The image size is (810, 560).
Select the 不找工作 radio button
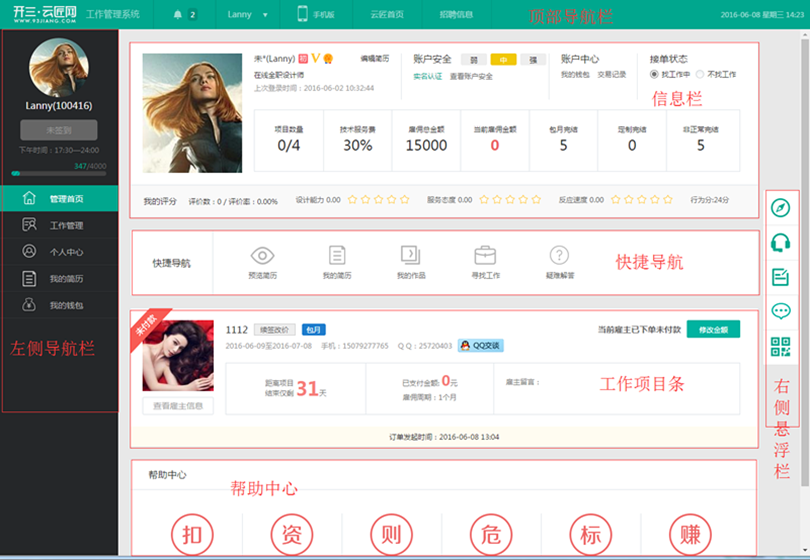pyautogui.click(x=700, y=74)
